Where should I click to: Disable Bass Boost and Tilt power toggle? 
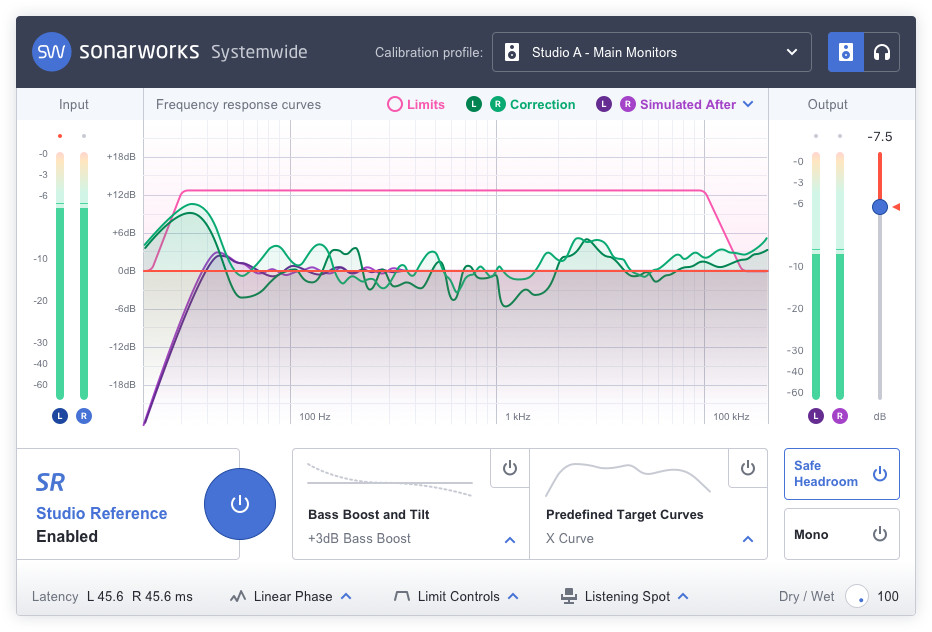509,468
